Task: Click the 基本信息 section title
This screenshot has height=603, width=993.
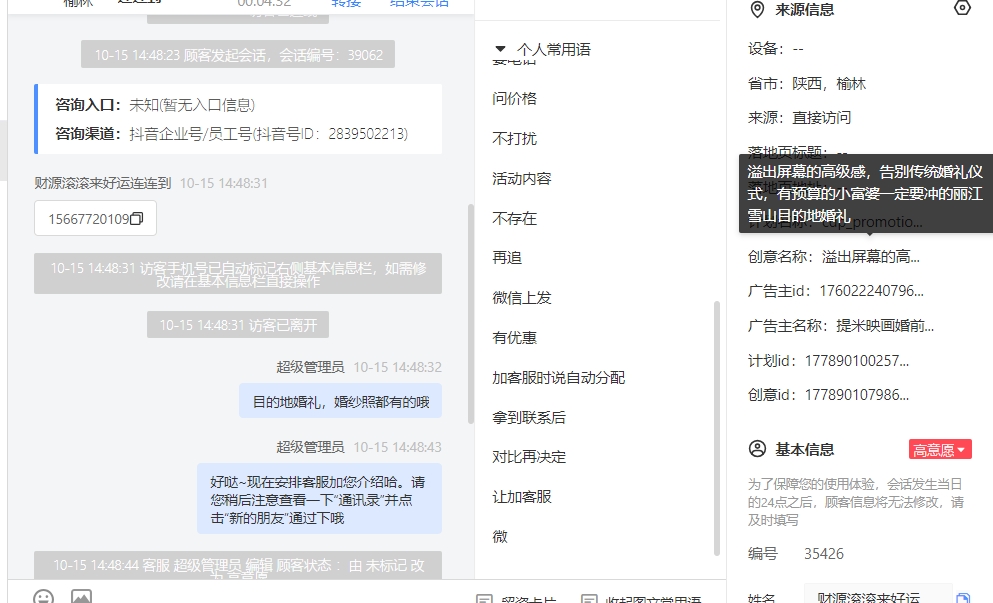Action: click(x=804, y=450)
